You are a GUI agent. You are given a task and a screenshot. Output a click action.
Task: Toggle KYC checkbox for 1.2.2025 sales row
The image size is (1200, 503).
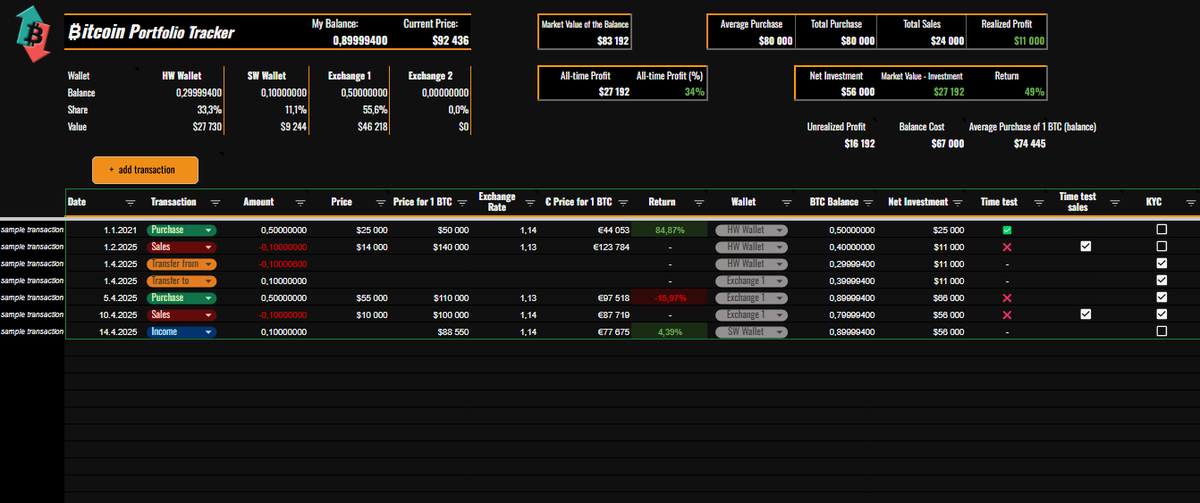[x=1161, y=247]
